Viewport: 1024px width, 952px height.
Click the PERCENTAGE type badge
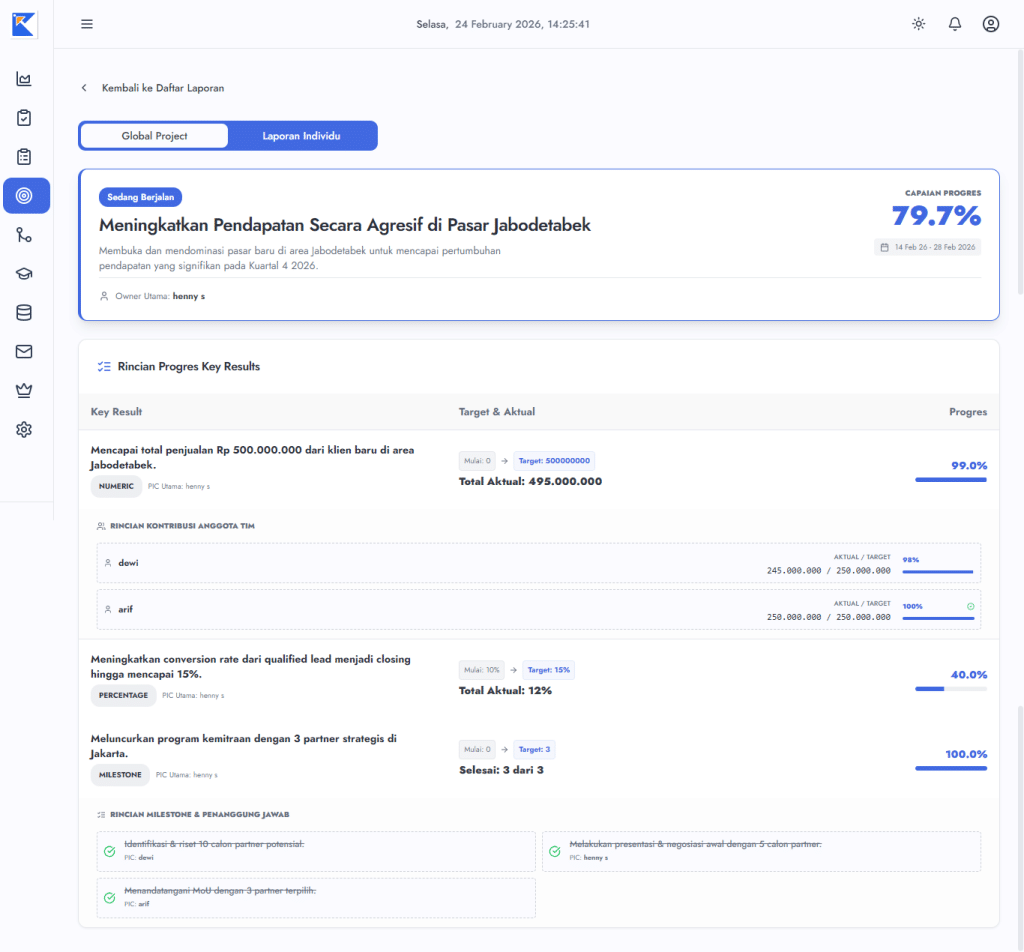click(123, 695)
